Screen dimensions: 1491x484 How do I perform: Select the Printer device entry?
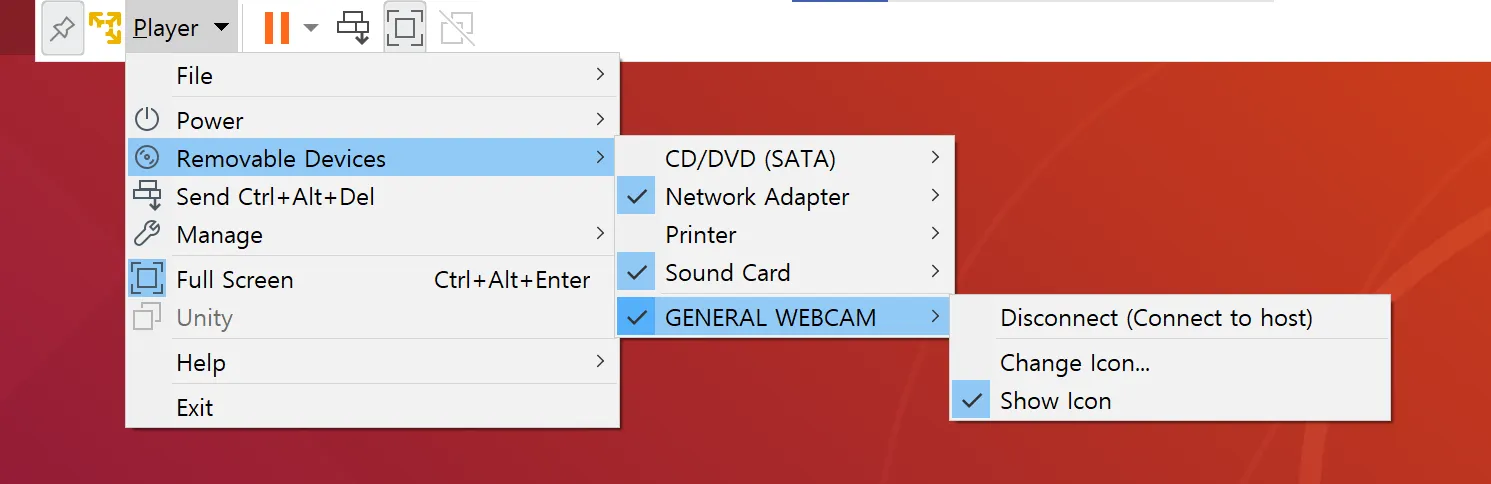(x=701, y=235)
